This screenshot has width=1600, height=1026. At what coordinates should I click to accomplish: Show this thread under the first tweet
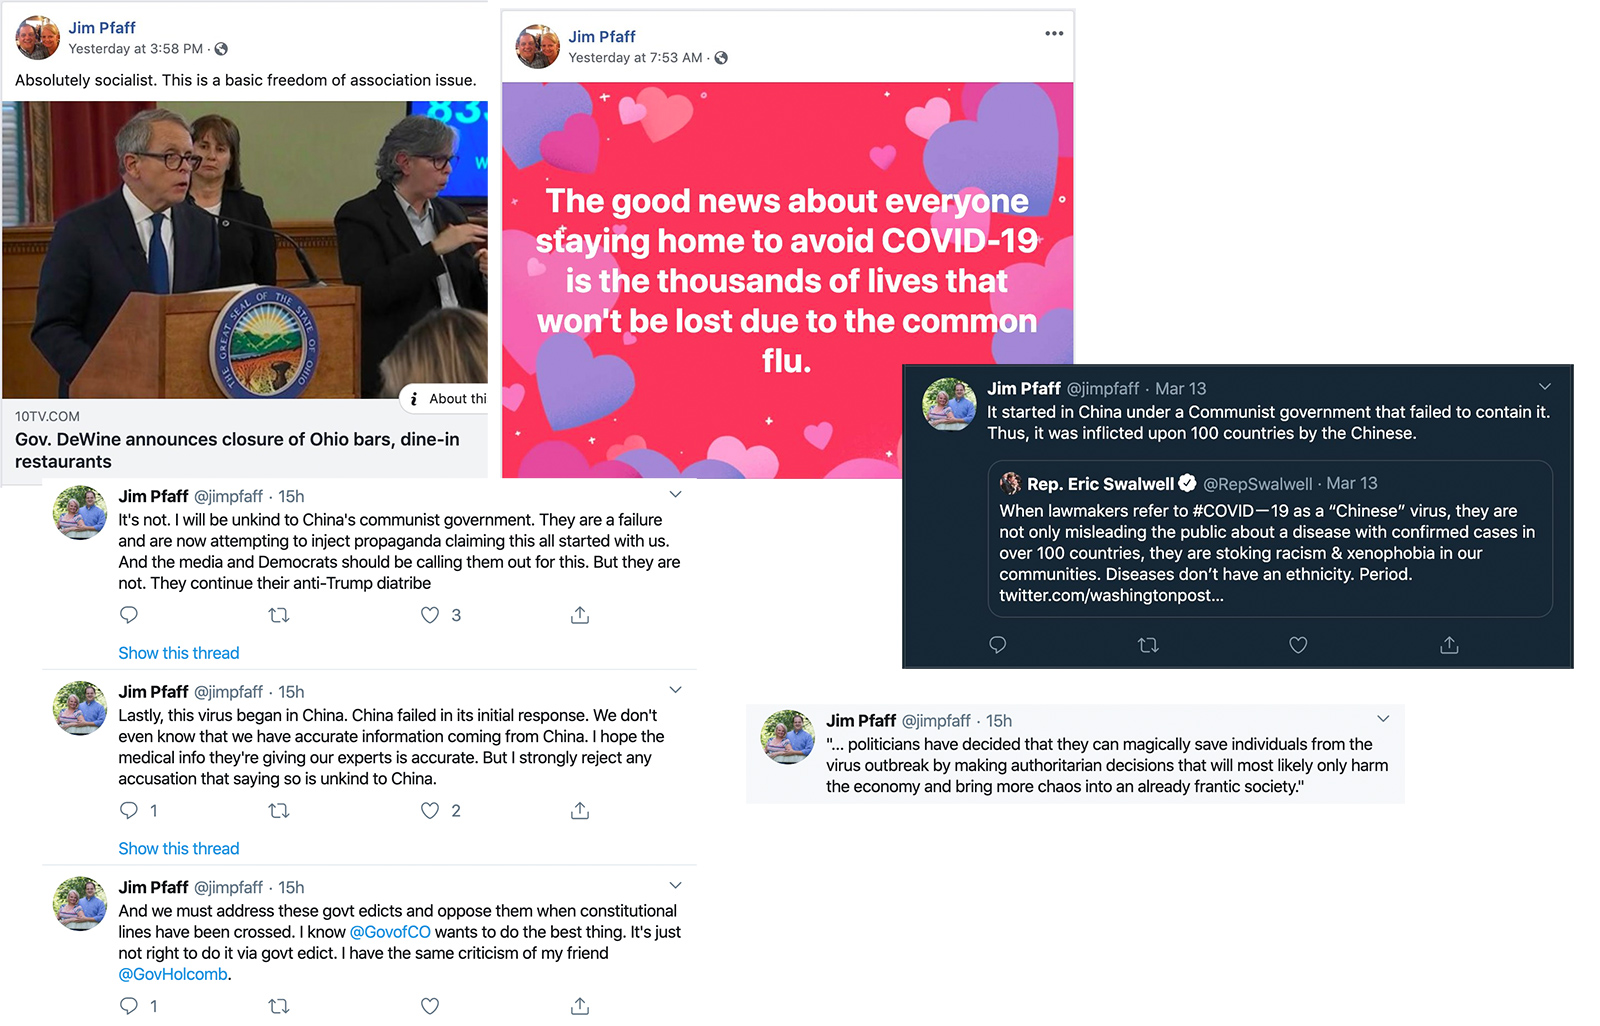179,653
